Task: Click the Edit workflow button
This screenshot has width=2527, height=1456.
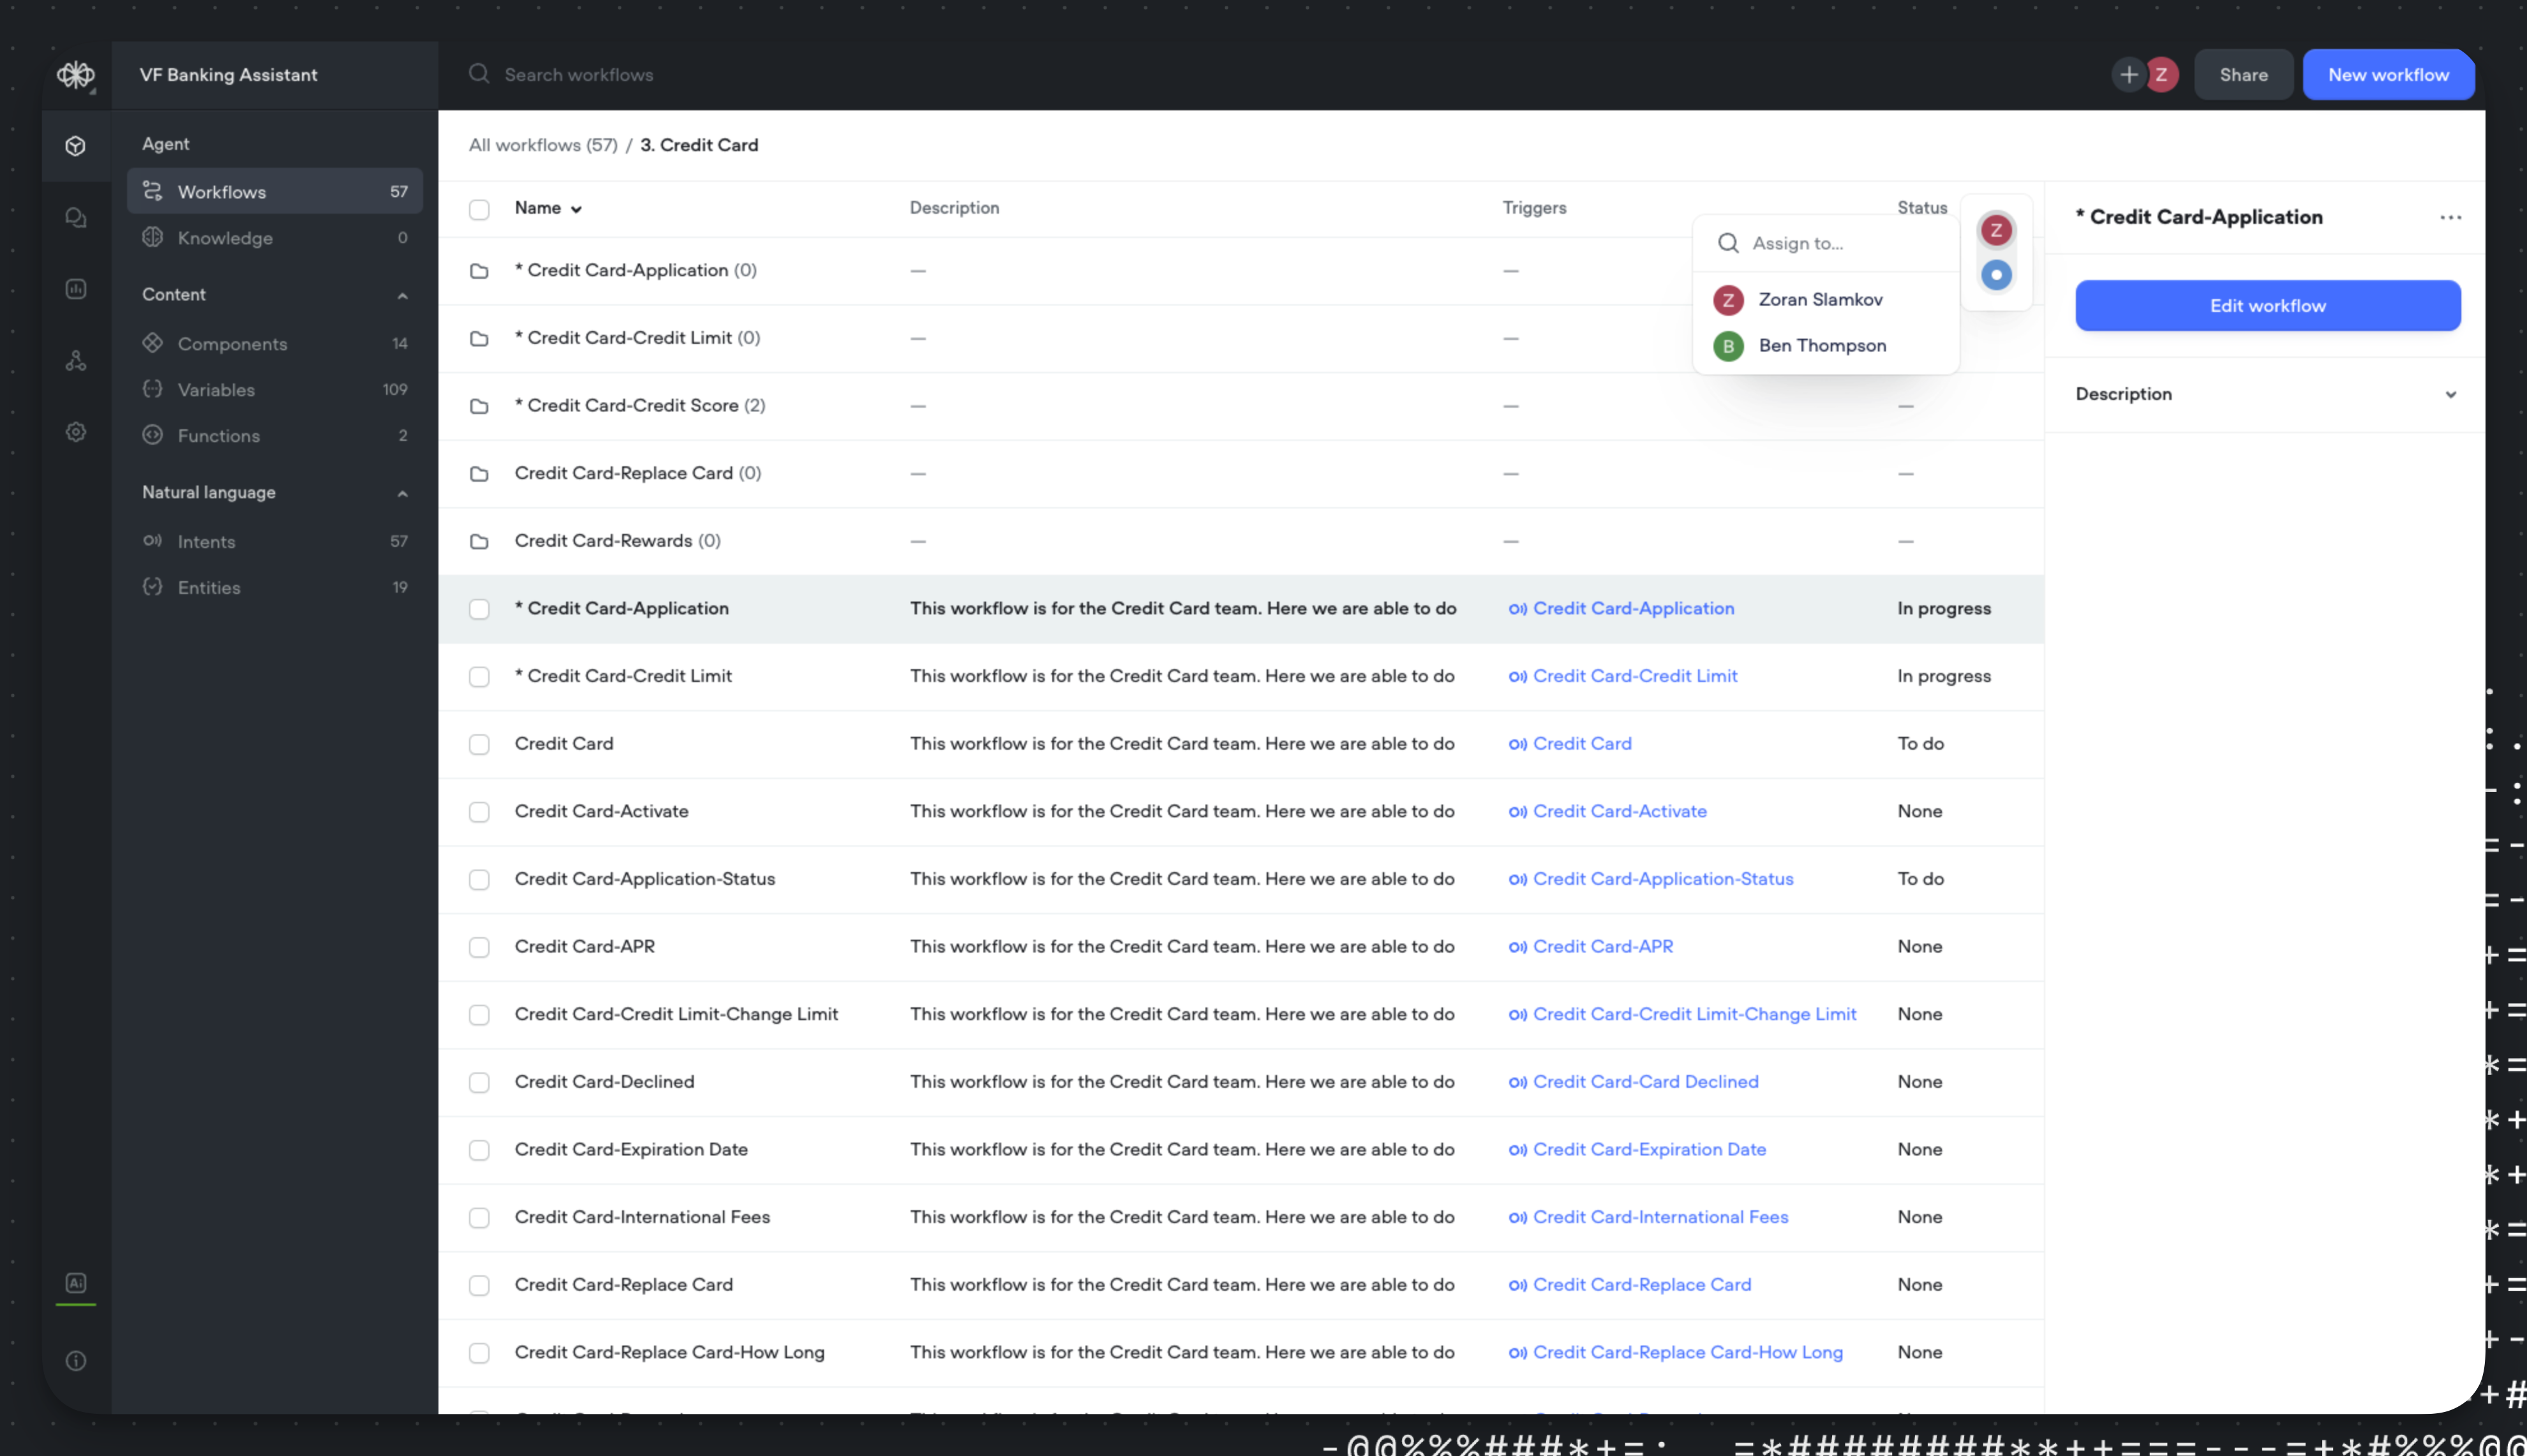Action: coord(2267,306)
